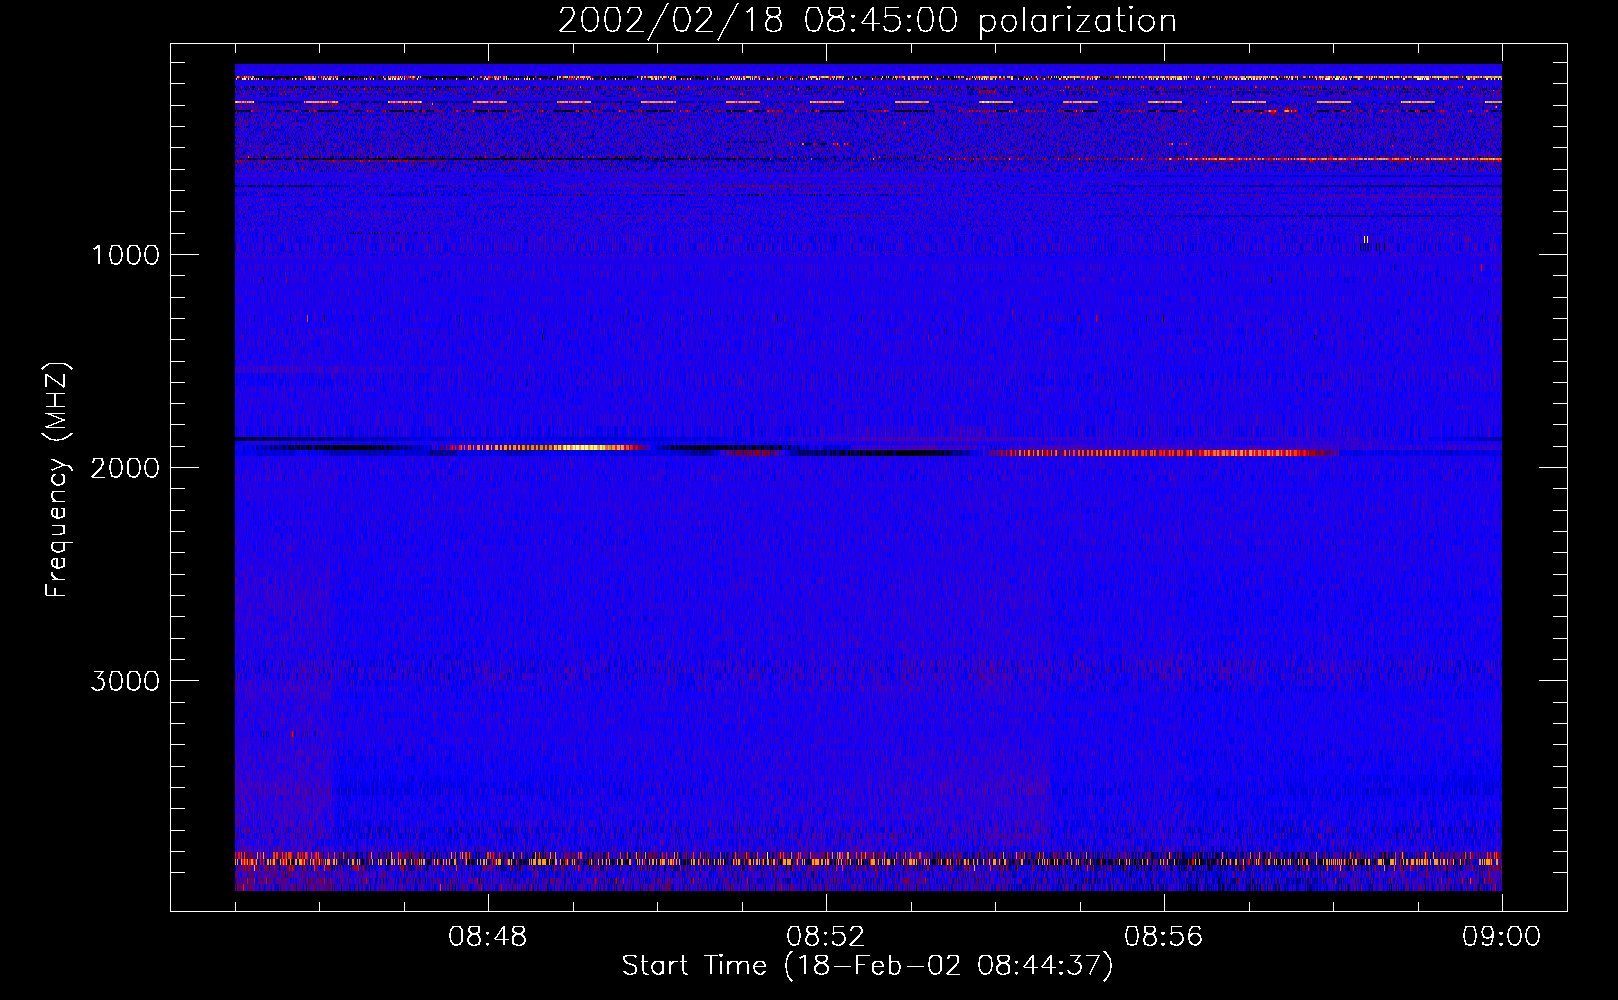This screenshot has height=1000, width=1618.
Task: Click the 08:48 time tick label
Action: 488,937
